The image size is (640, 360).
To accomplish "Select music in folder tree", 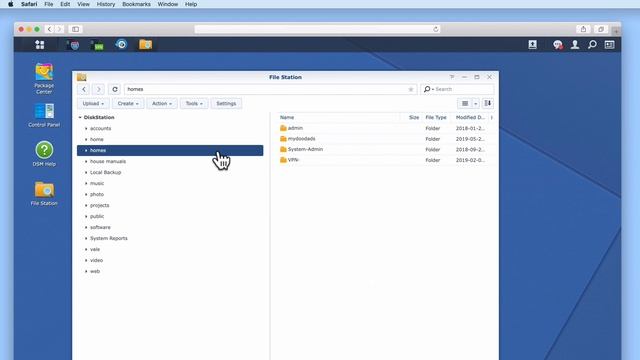I will point(97,184).
